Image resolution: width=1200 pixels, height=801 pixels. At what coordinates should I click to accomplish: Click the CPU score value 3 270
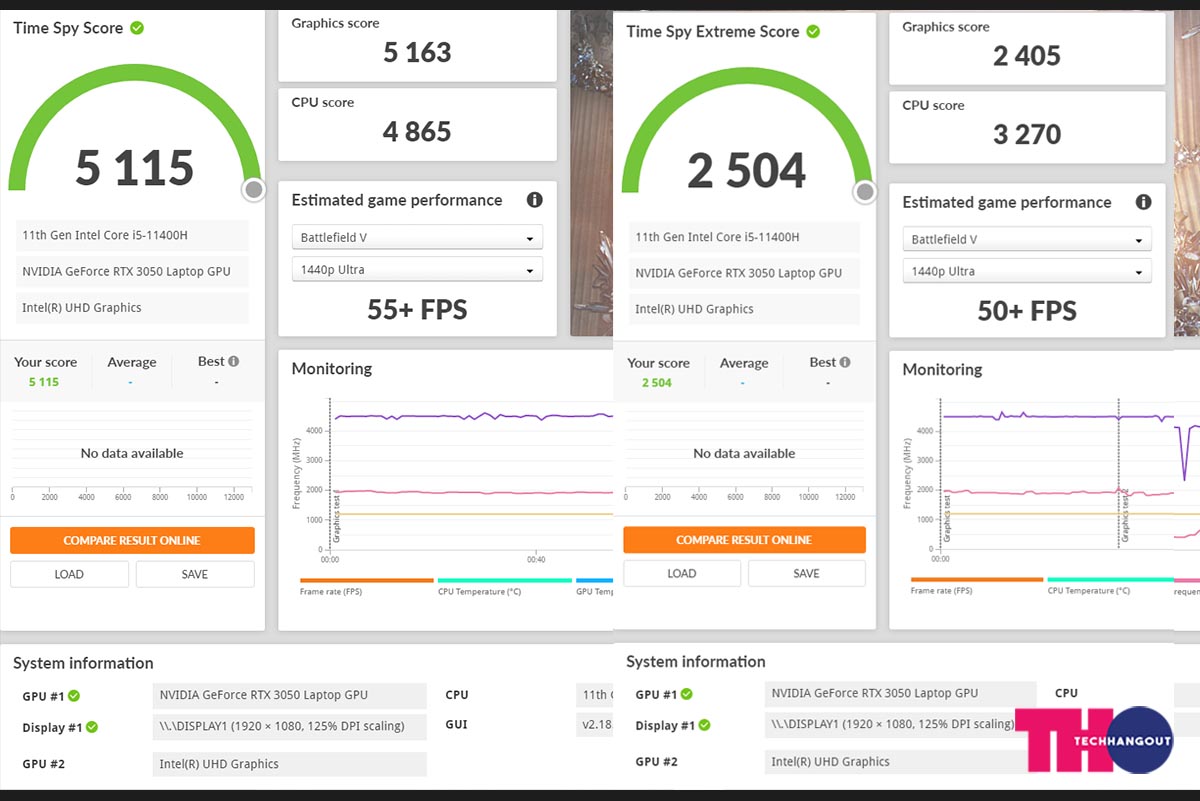pos(1027,134)
